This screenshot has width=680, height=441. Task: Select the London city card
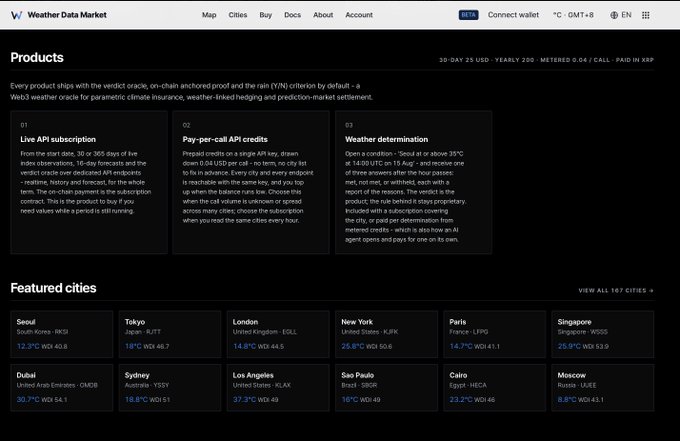tap(278, 334)
